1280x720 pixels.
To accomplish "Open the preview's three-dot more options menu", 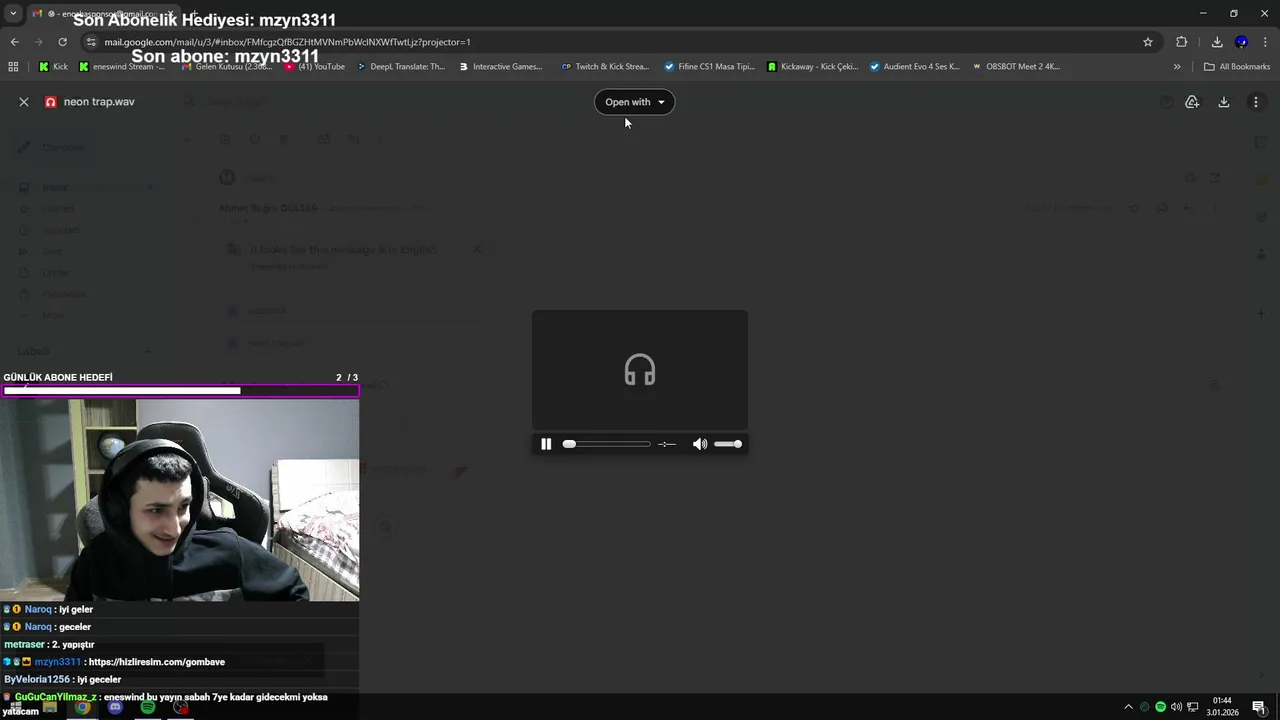I will [1256, 102].
